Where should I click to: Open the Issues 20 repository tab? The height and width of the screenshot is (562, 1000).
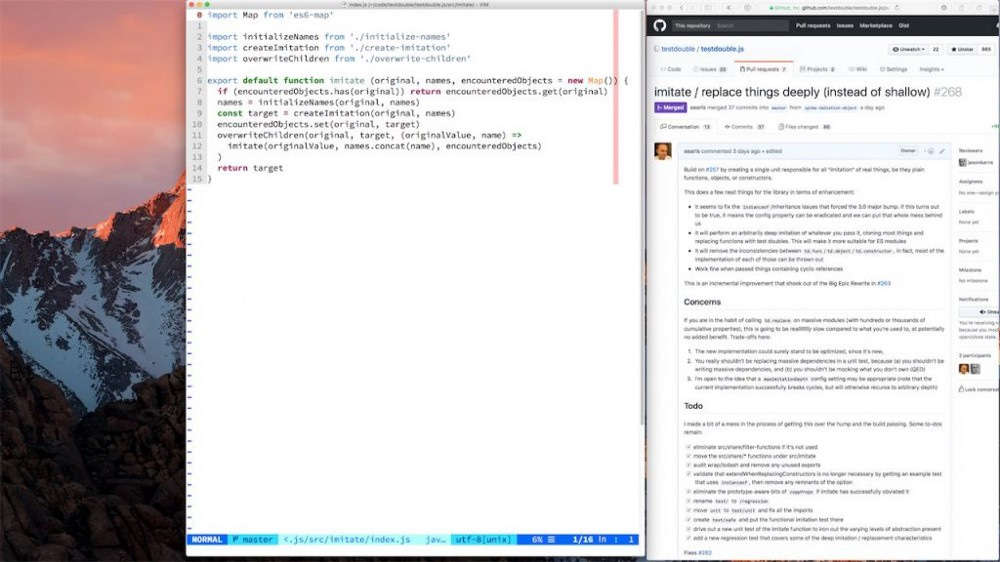pos(710,69)
